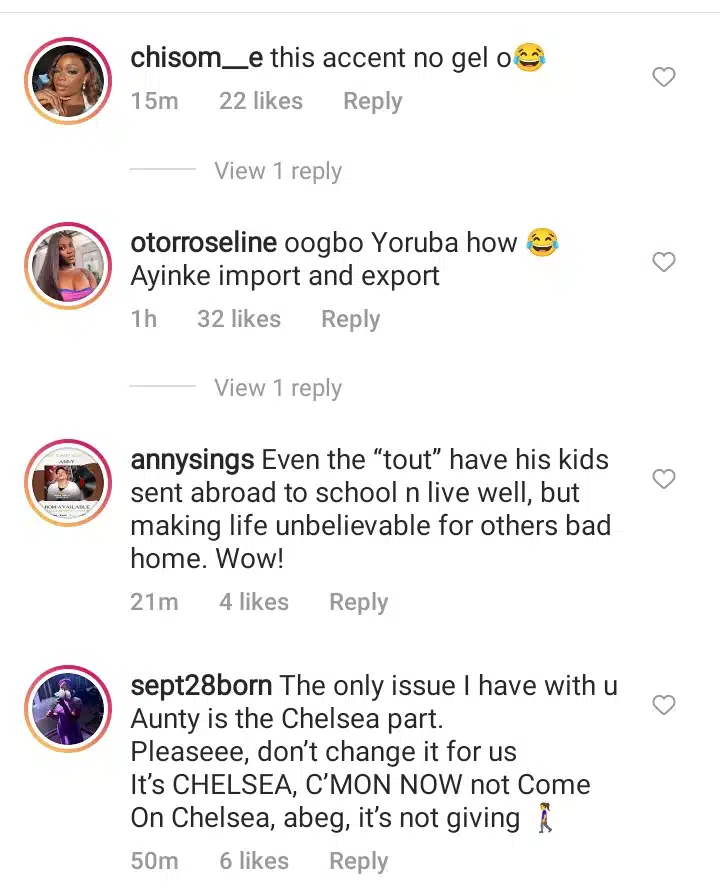The height and width of the screenshot is (888, 720).
Task: Go to the annysings username link
Action: coord(192,461)
